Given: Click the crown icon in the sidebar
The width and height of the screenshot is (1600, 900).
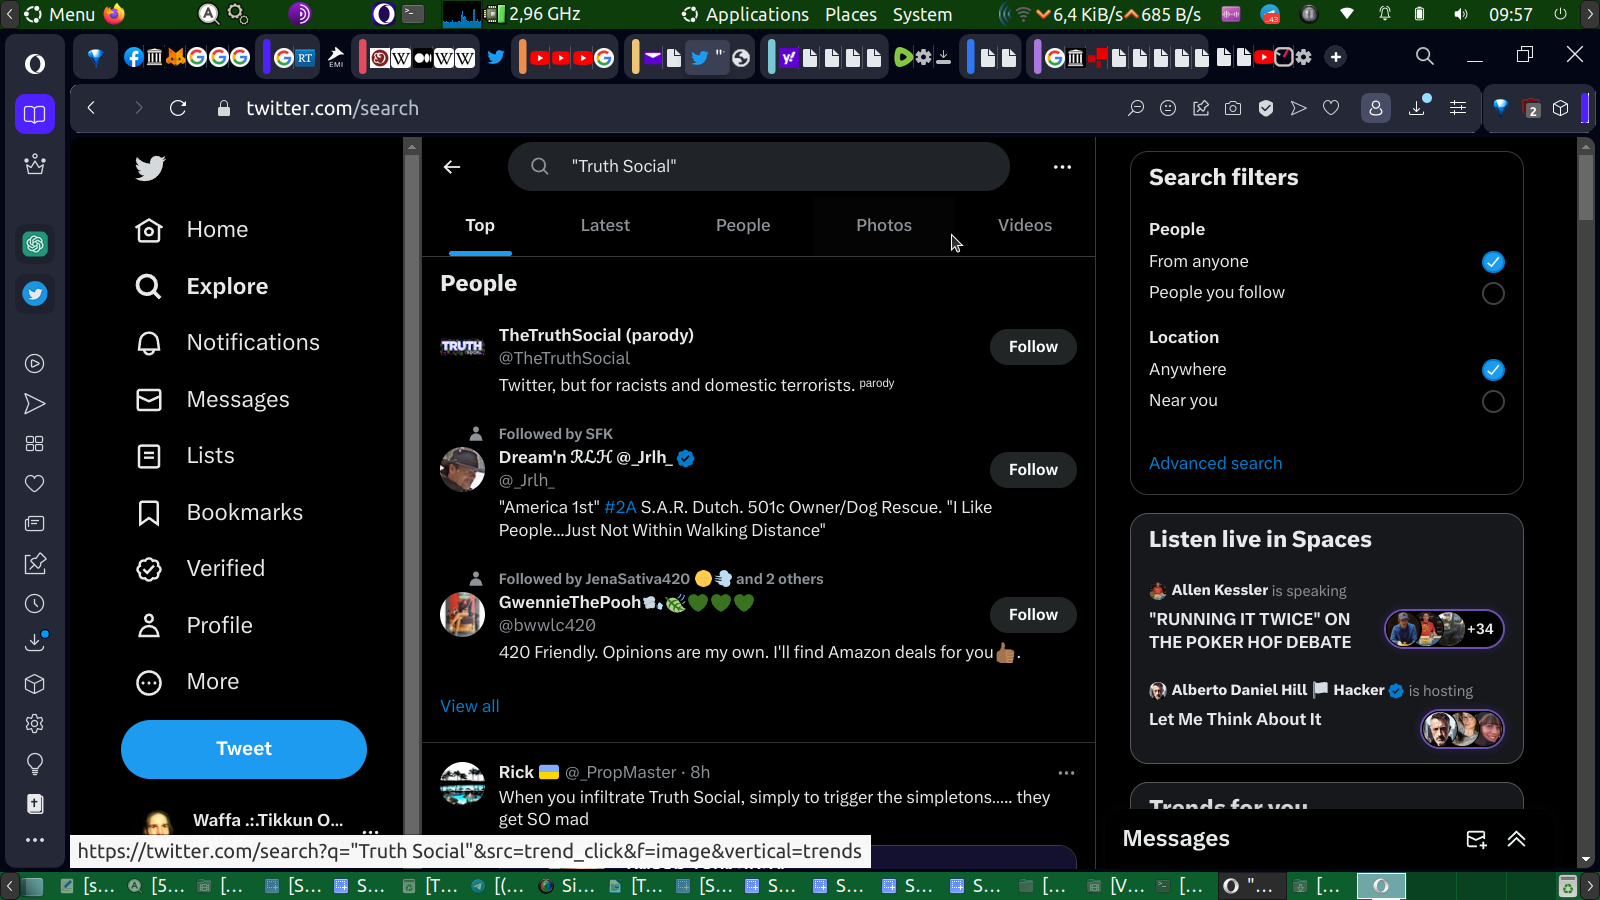Looking at the screenshot, I should click(35, 164).
